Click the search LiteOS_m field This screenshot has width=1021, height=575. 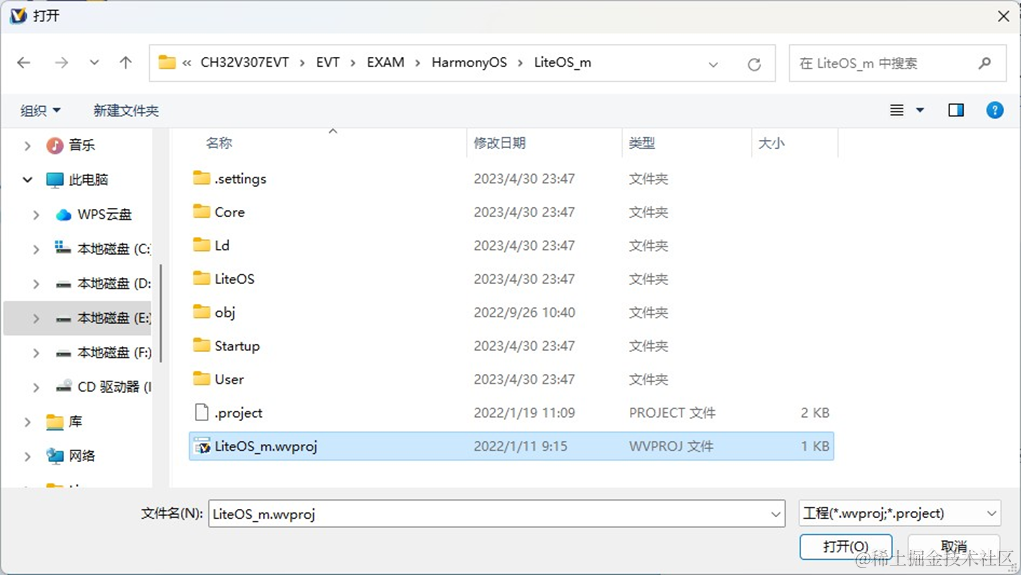point(897,63)
